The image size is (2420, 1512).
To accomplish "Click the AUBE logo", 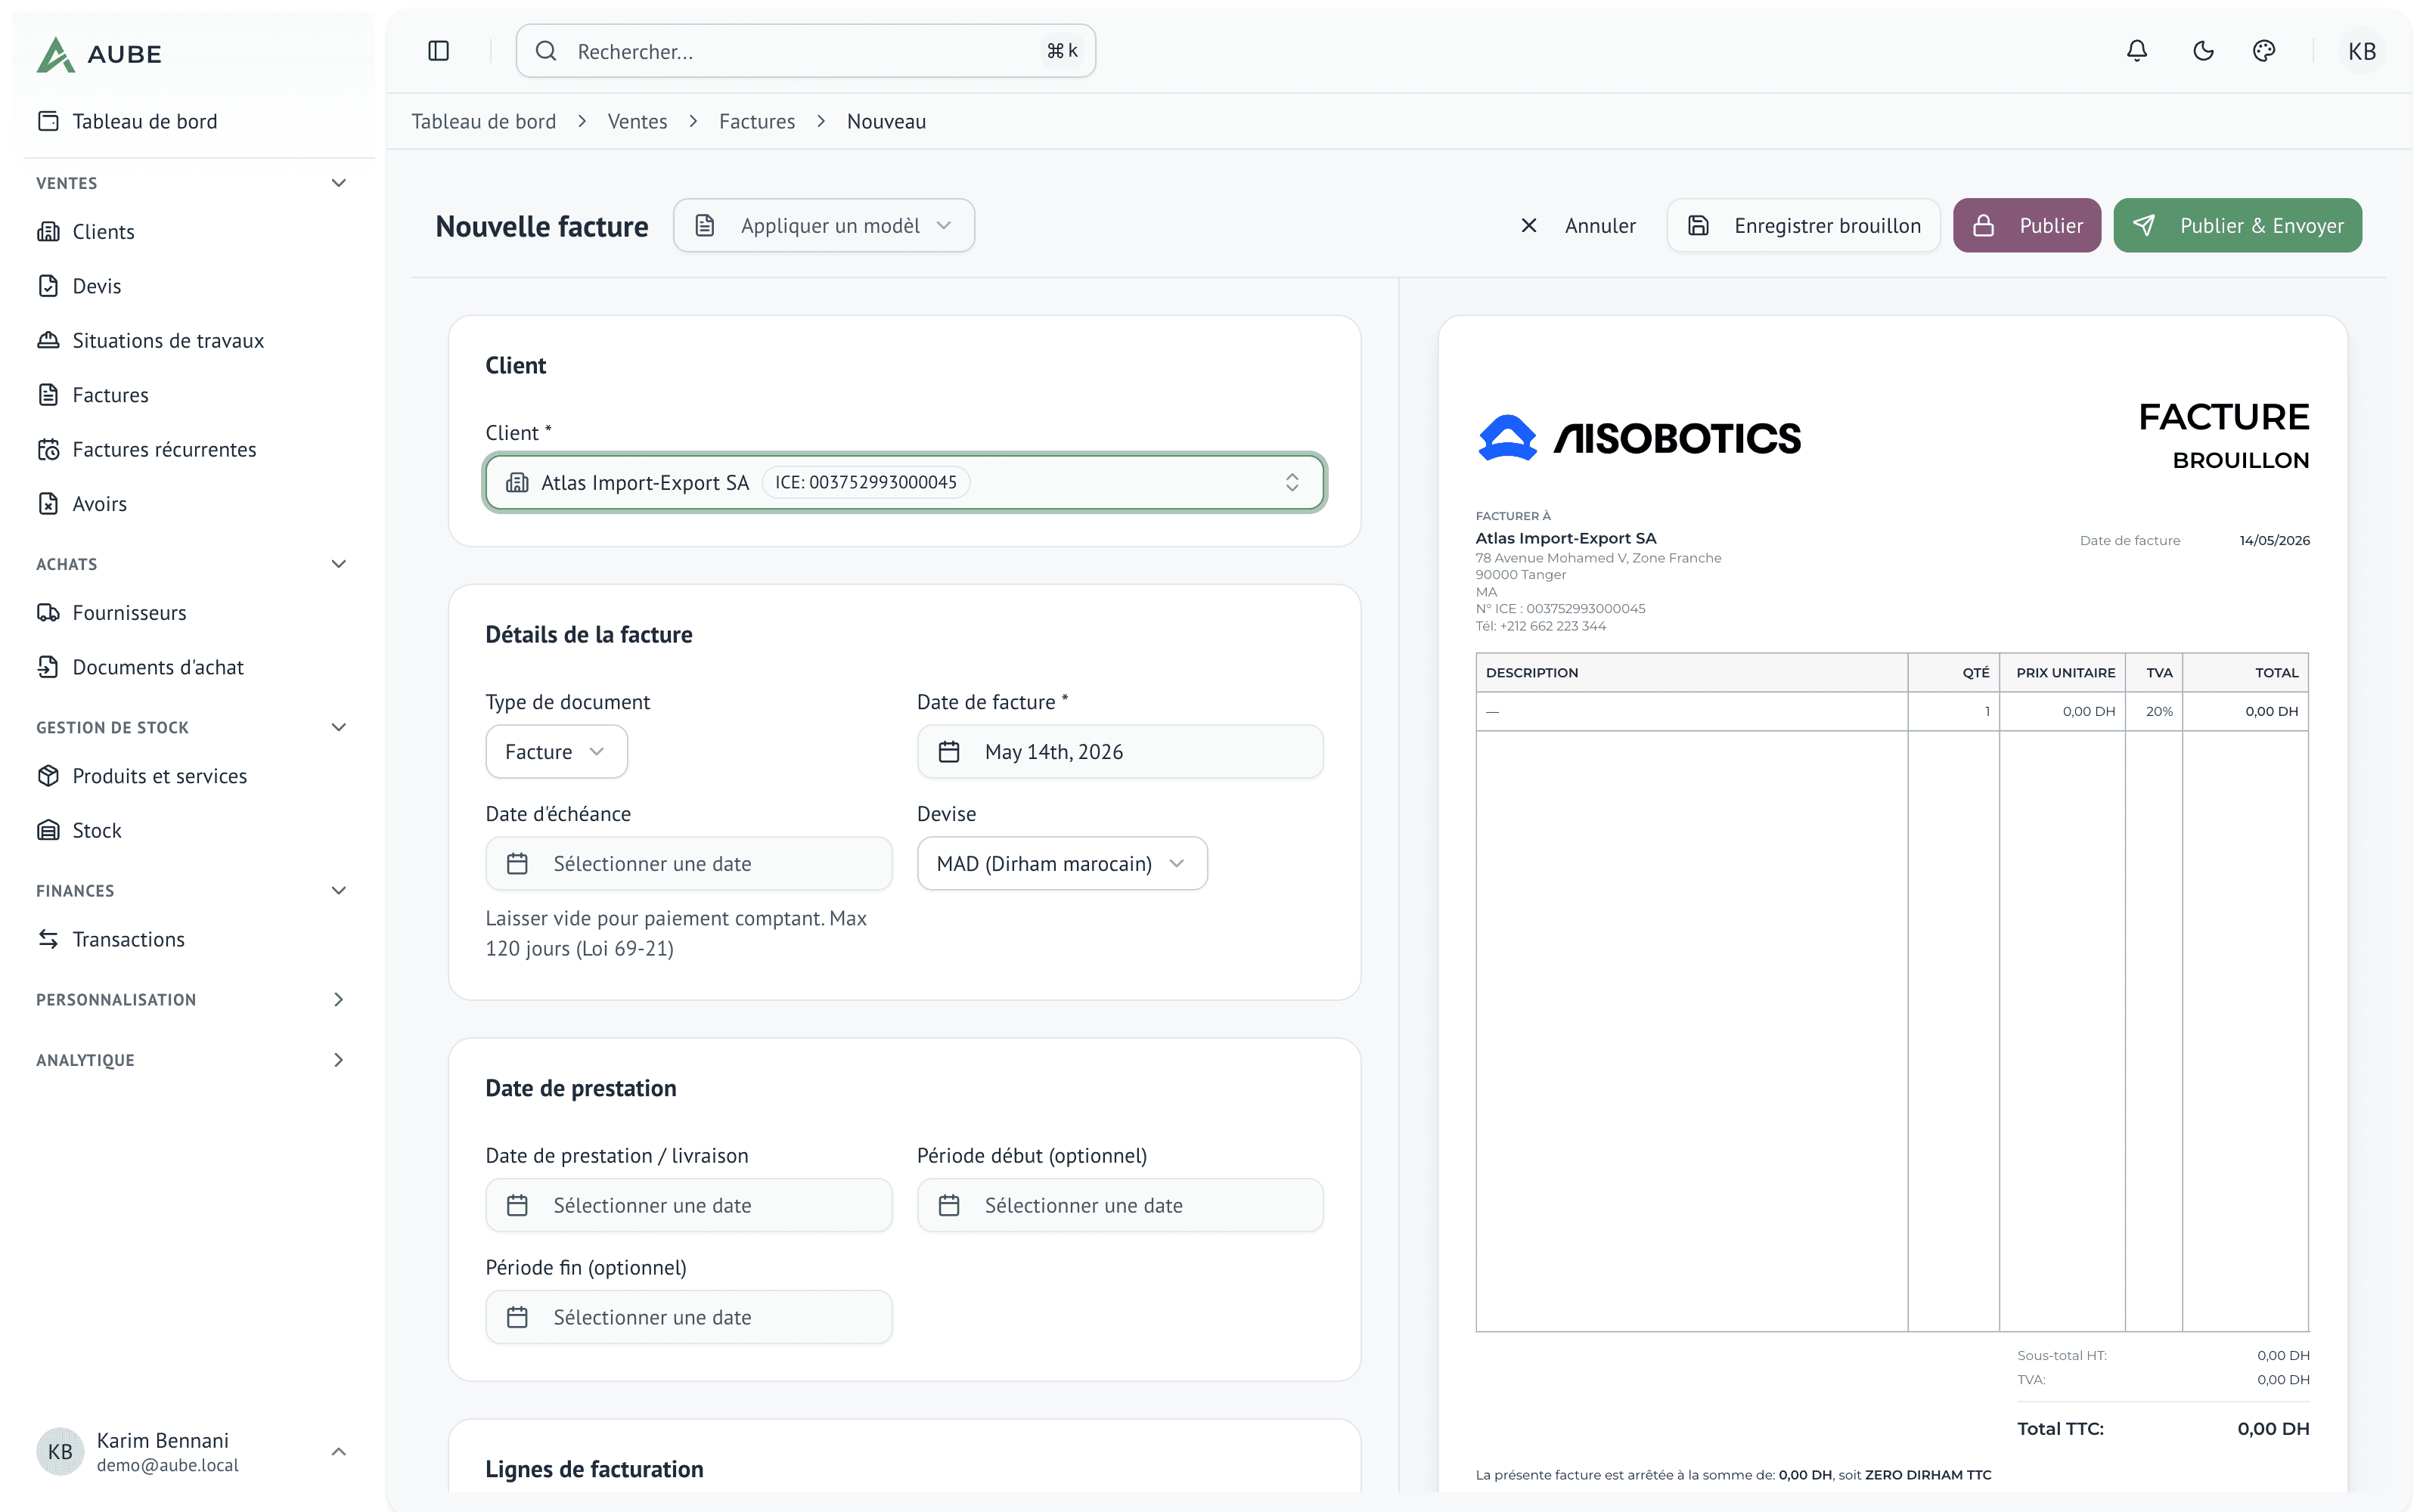I will point(99,54).
